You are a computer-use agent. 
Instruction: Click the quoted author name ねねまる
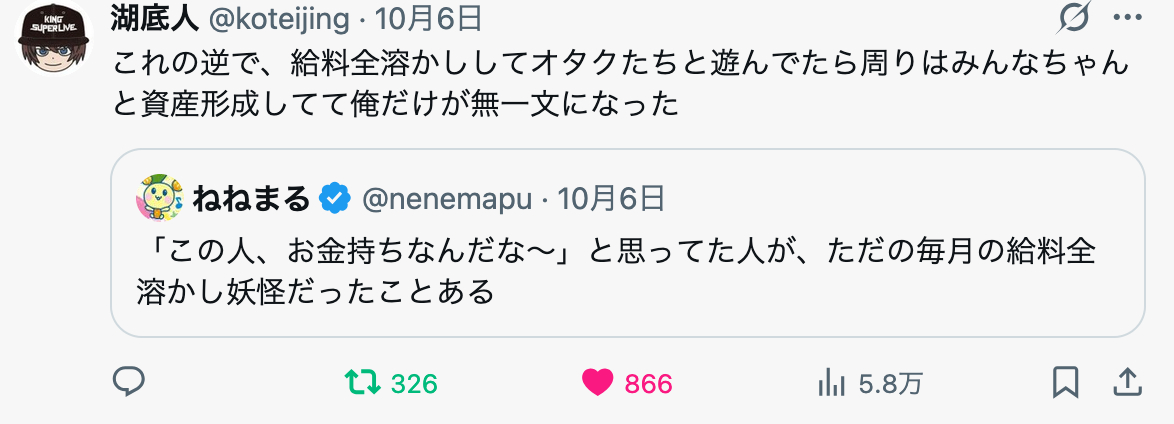point(250,198)
